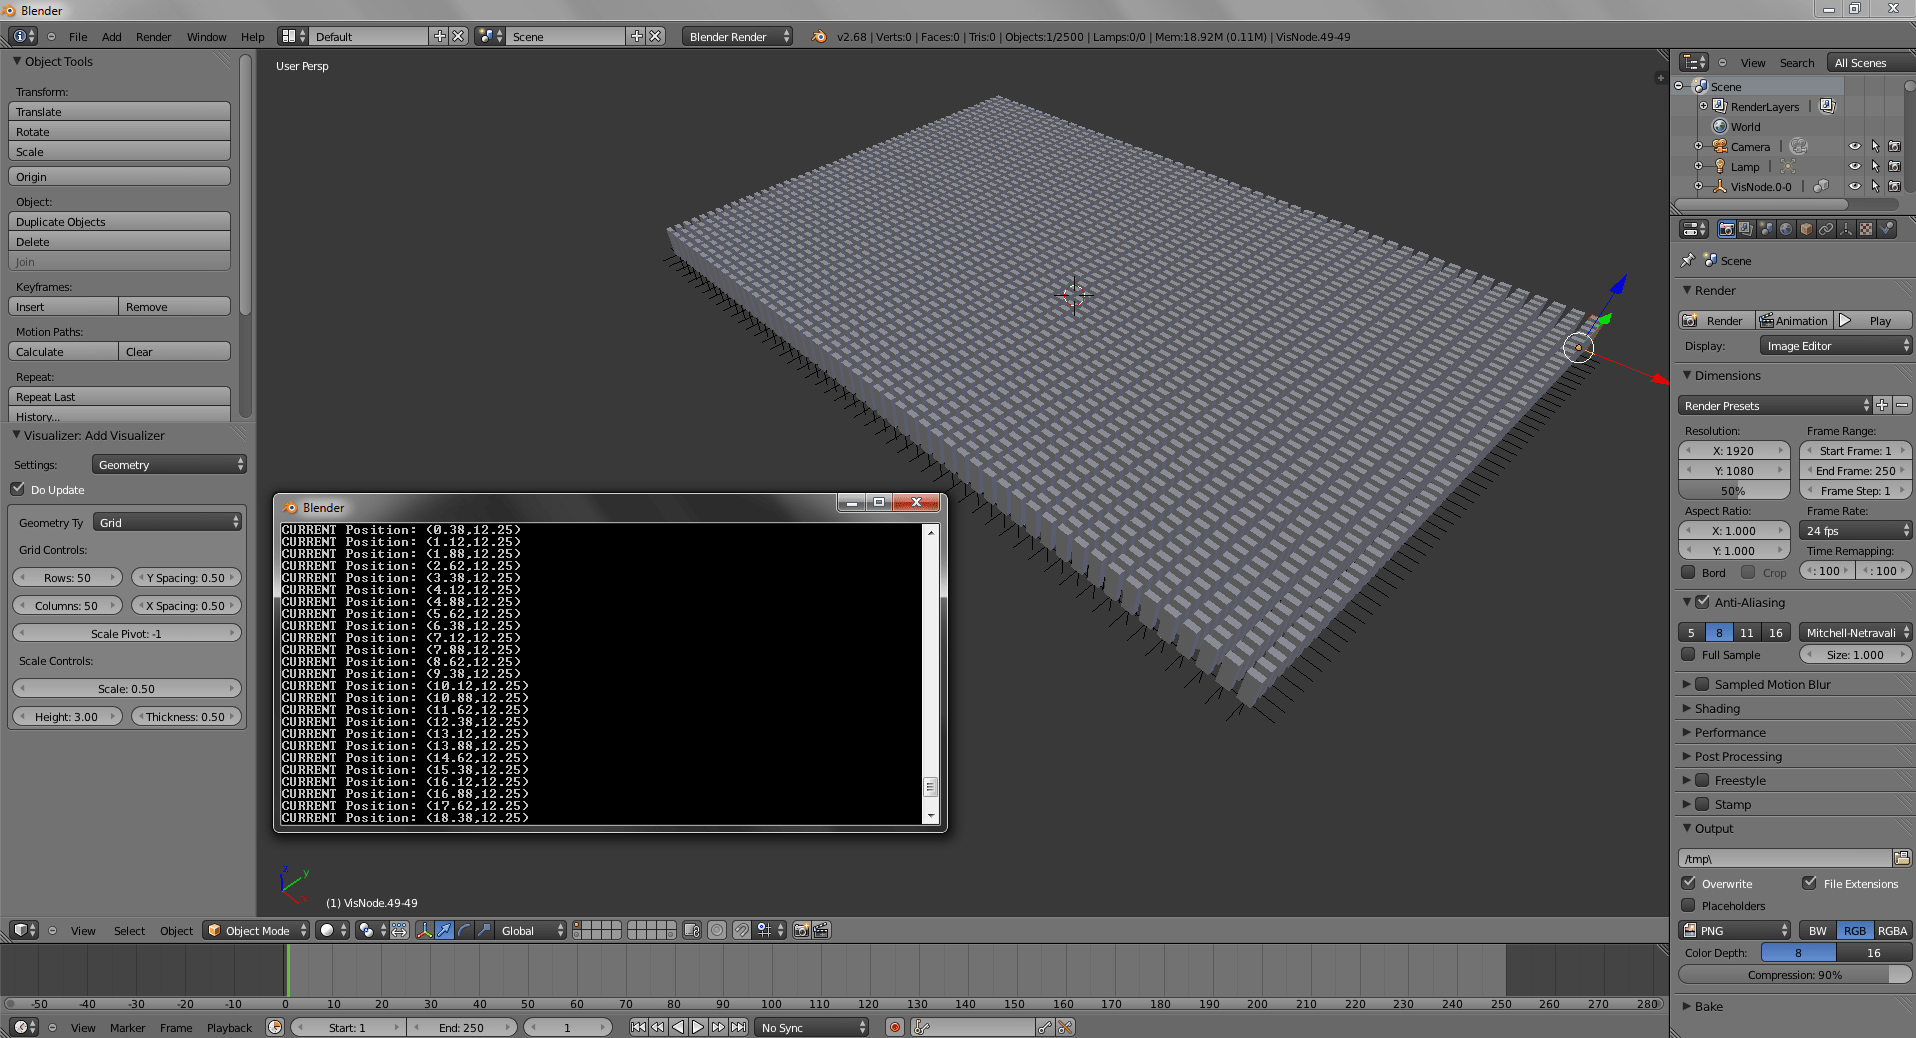Select the Object Constraints chain-link icon
This screenshot has height=1038, width=1916.
click(x=1826, y=228)
